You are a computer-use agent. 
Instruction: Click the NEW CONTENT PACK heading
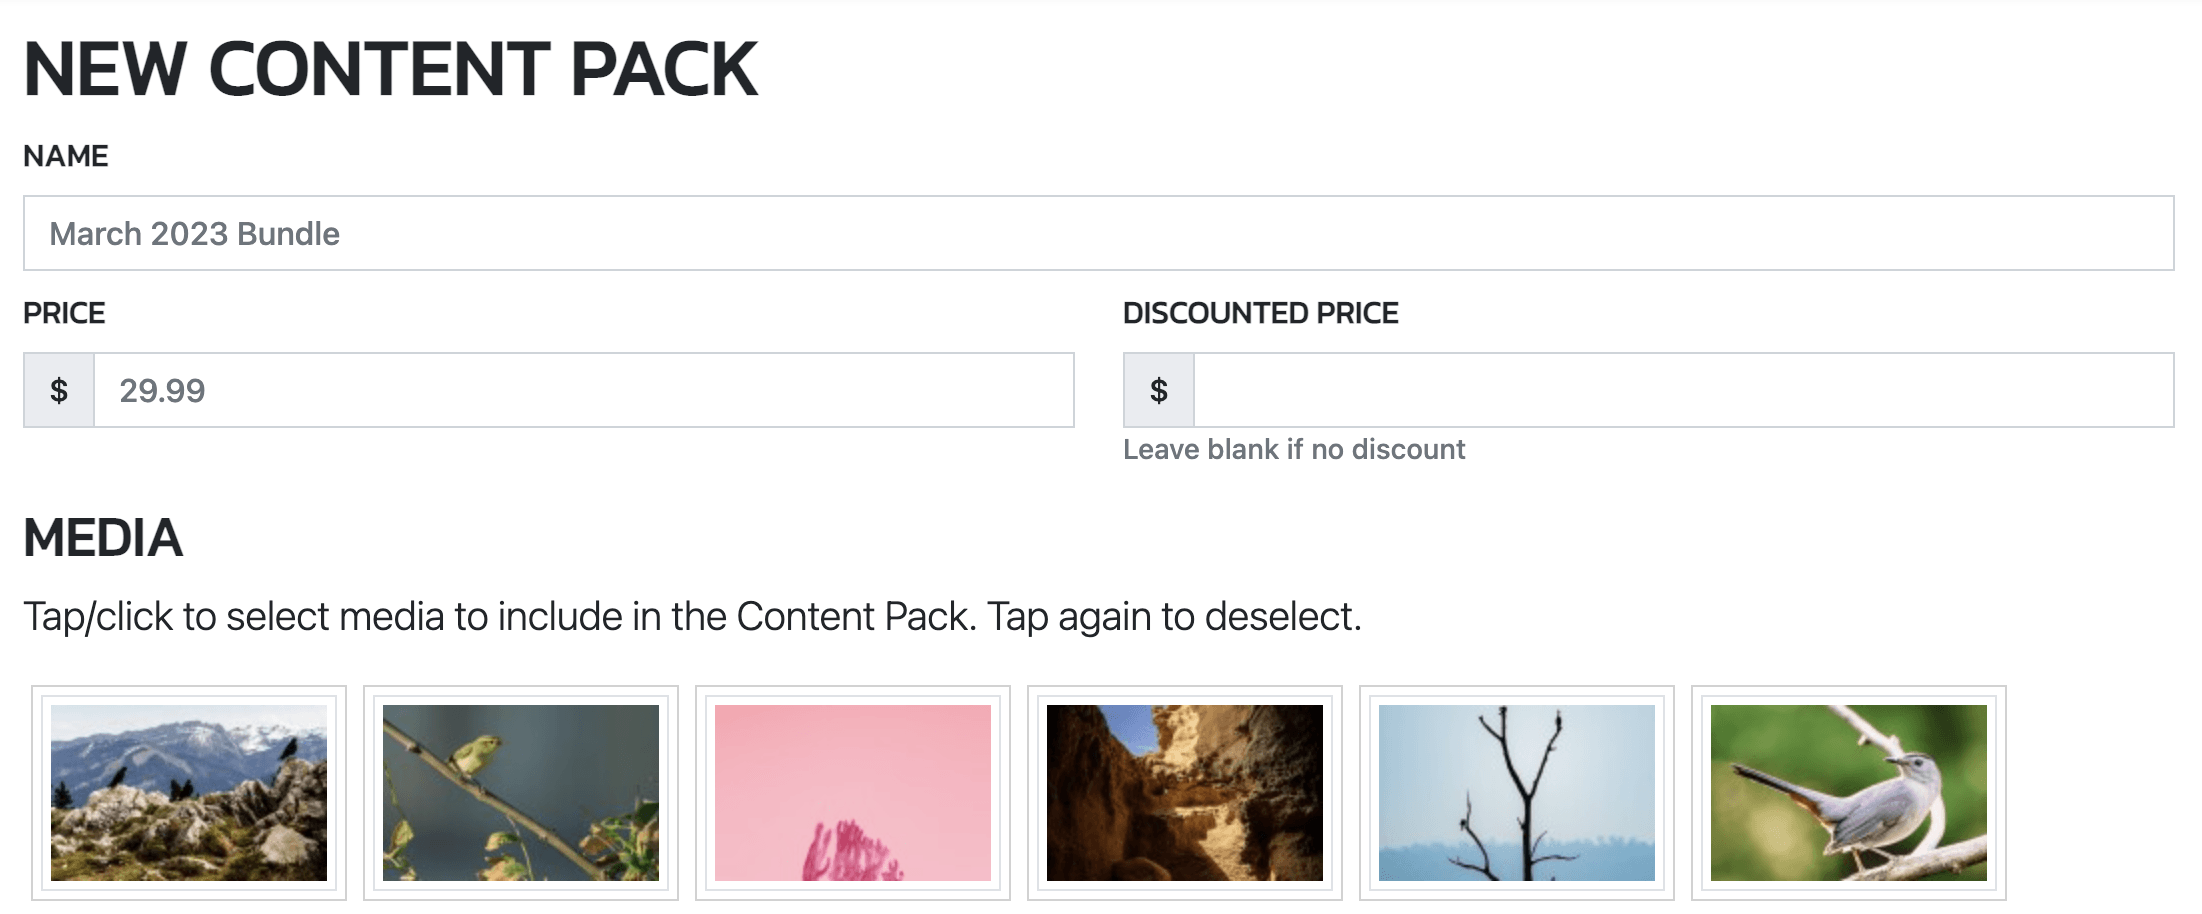point(390,69)
